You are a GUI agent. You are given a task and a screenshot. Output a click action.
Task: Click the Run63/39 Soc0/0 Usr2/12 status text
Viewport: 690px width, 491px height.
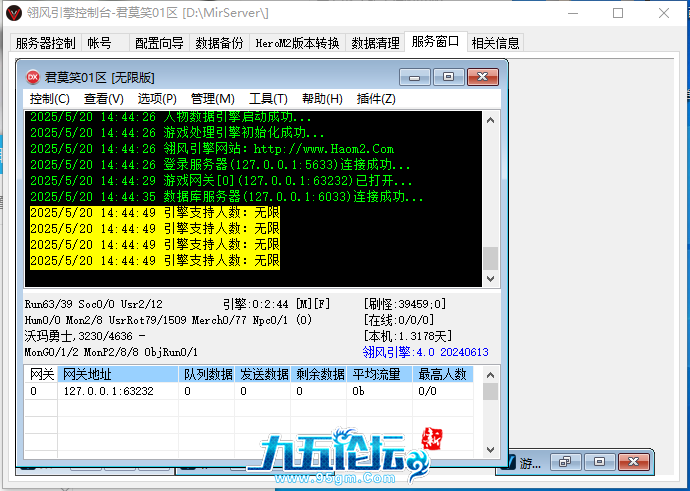click(94, 304)
